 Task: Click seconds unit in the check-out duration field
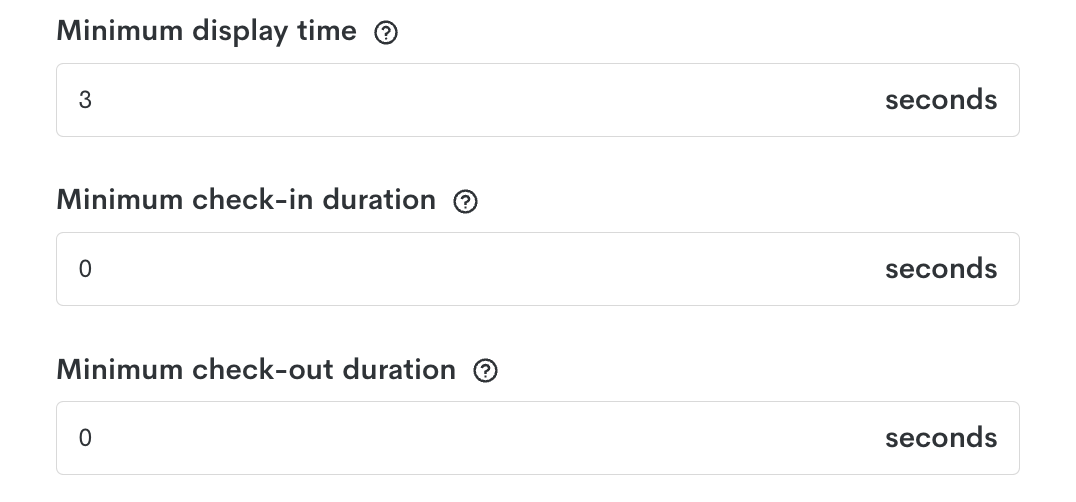pyautogui.click(x=941, y=438)
